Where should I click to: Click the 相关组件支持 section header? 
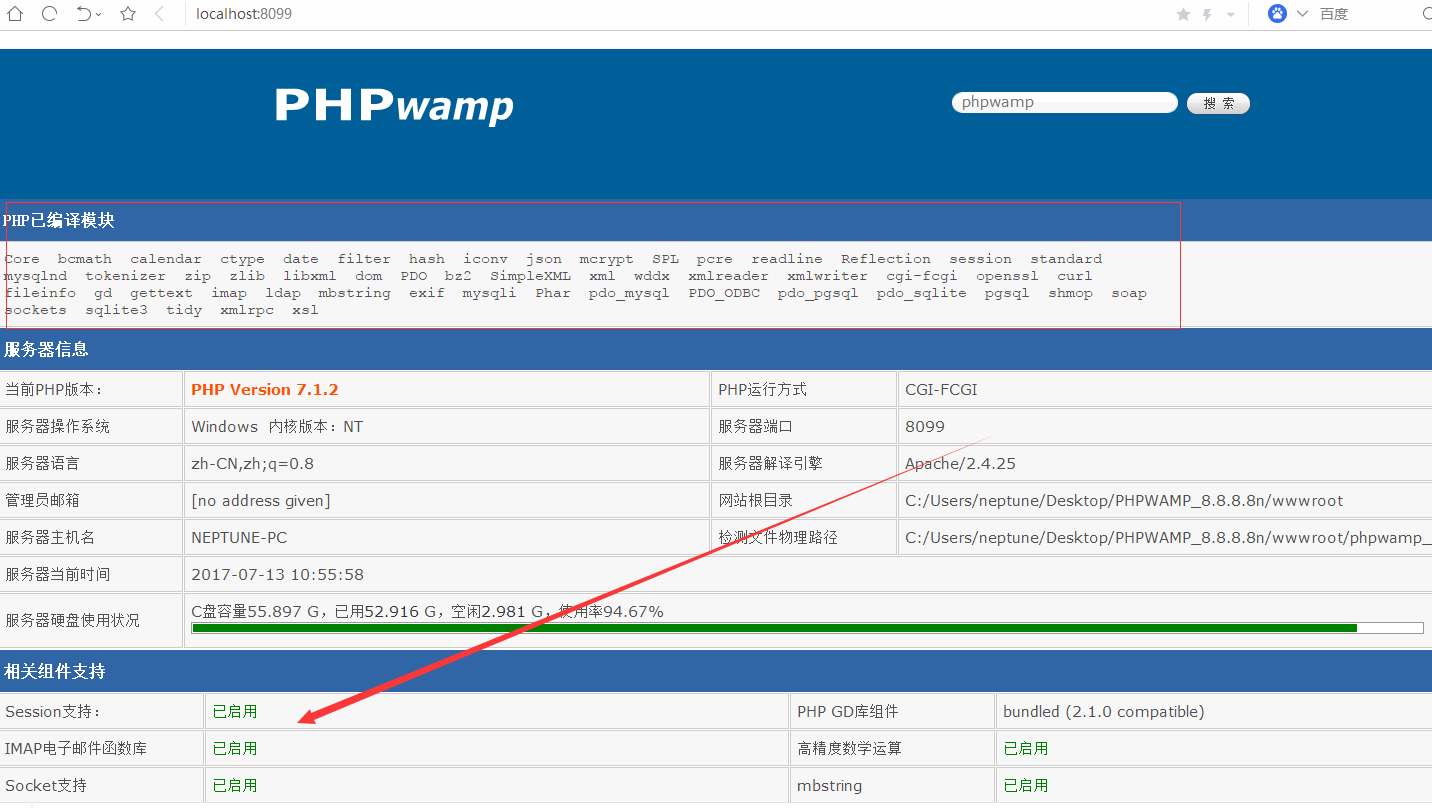[716, 671]
